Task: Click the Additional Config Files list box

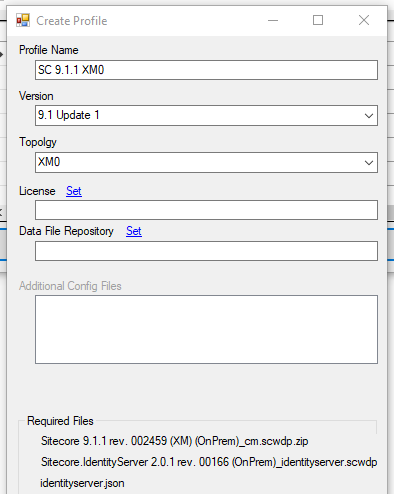Action: (206, 329)
